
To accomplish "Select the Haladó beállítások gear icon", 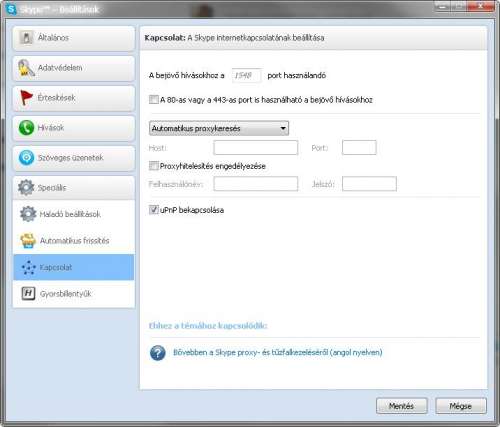I will pyautogui.click(x=28, y=214).
